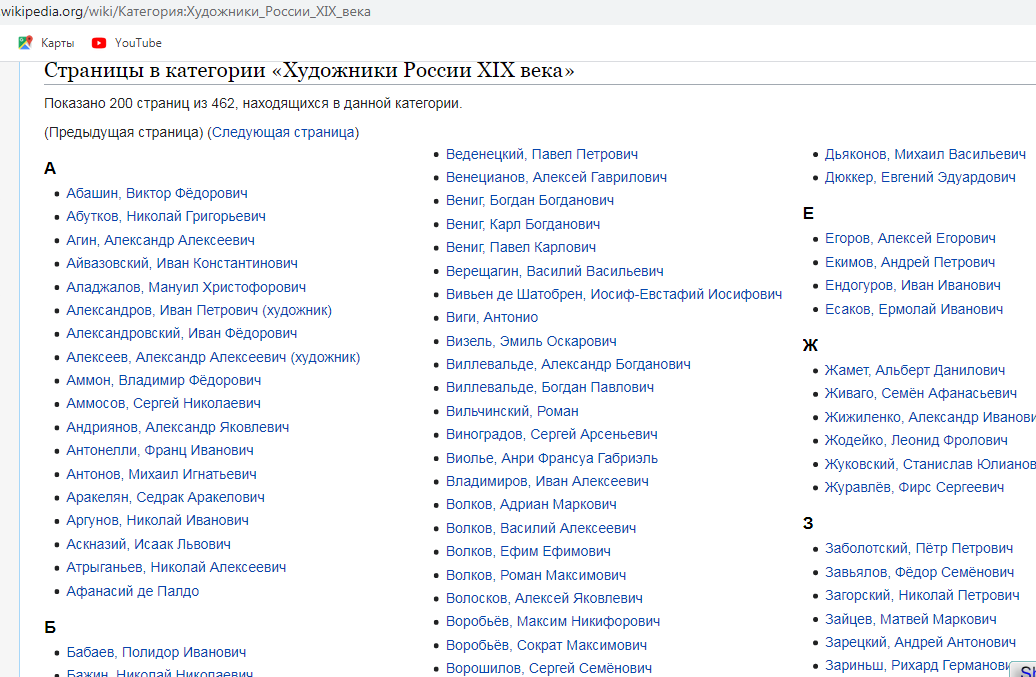
Task: Open the Карты bookmark icon
Action: [x=25, y=43]
